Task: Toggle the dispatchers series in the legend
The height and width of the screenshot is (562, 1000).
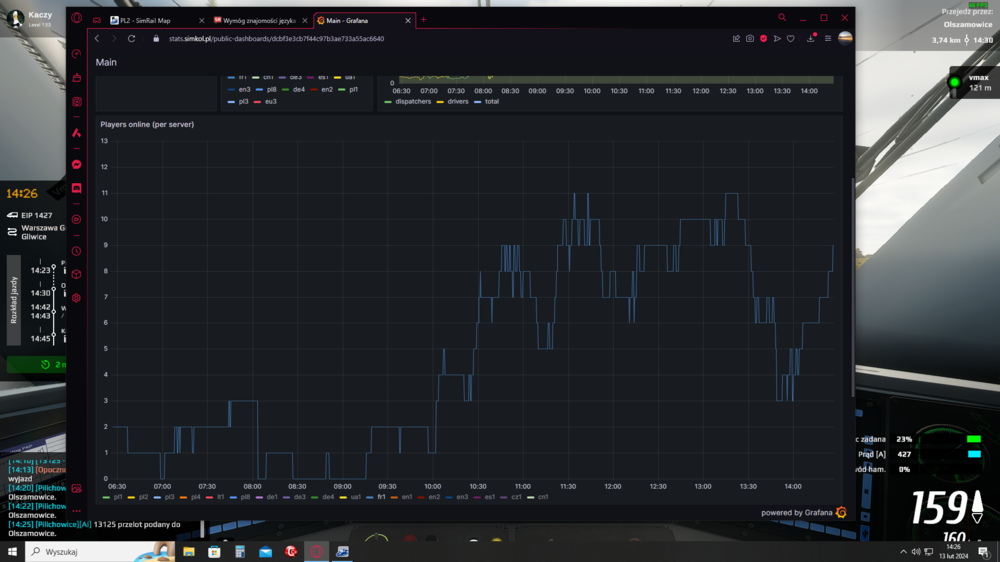Action: pos(408,101)
